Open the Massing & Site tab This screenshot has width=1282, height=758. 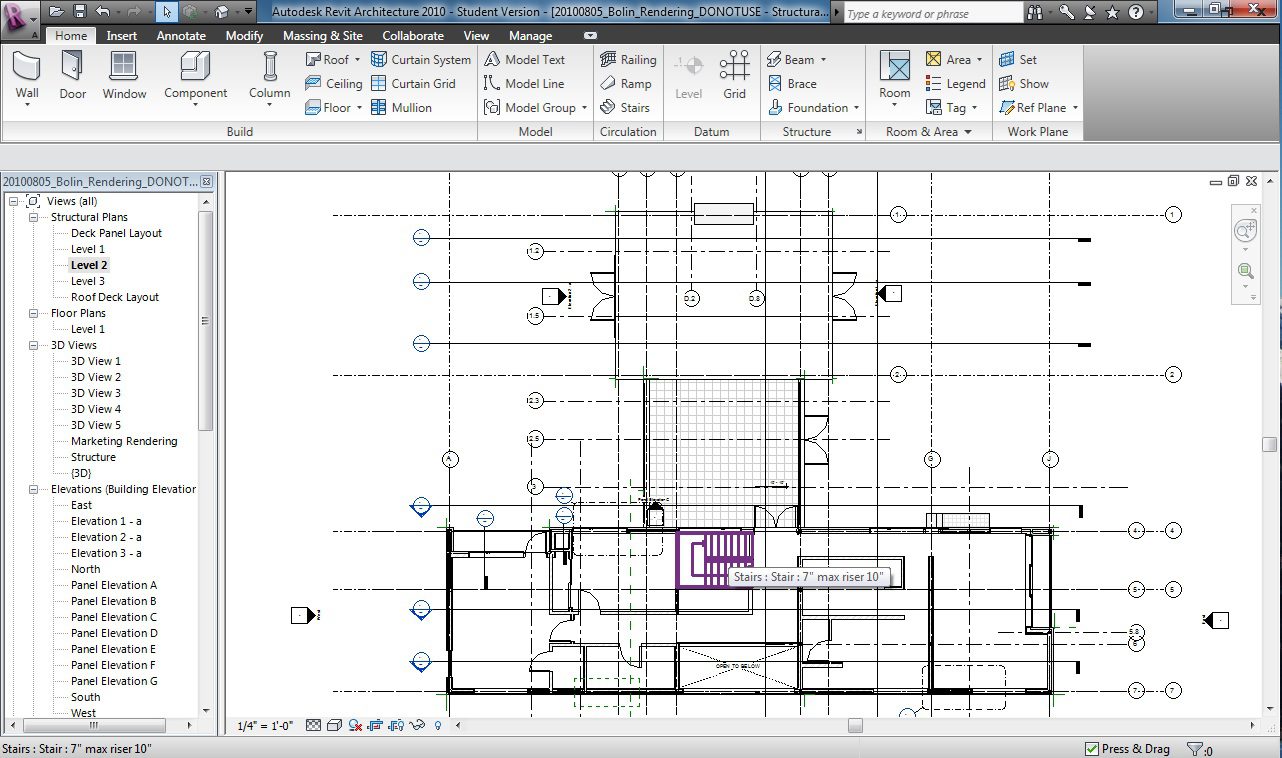(322, 36)
